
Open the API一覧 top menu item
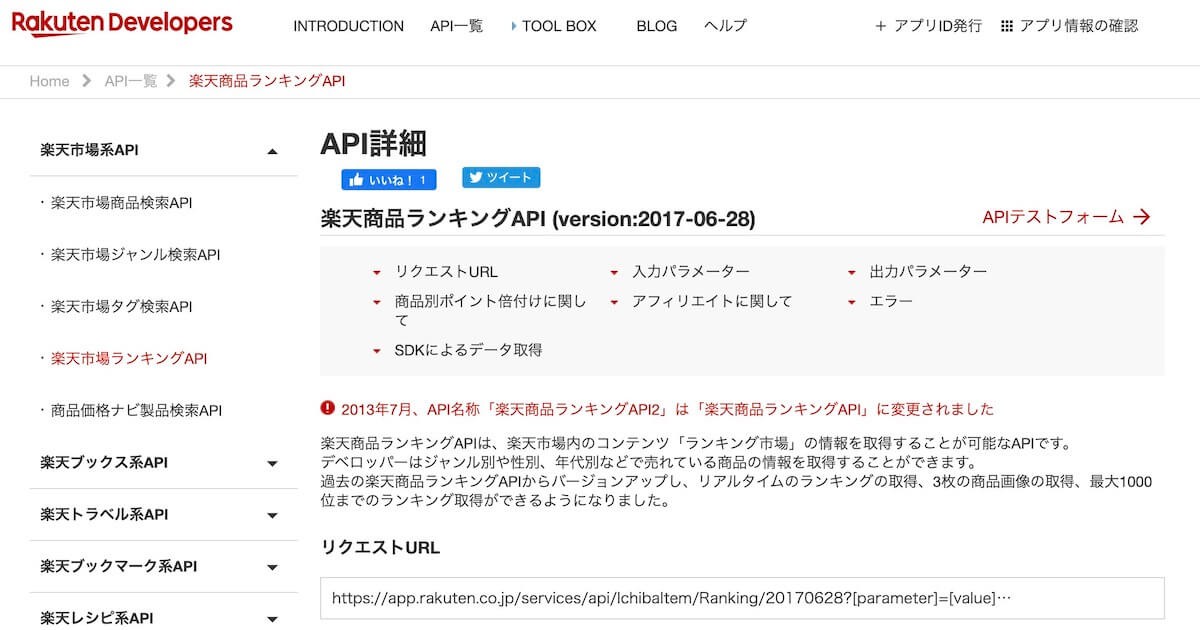[456, 26]
